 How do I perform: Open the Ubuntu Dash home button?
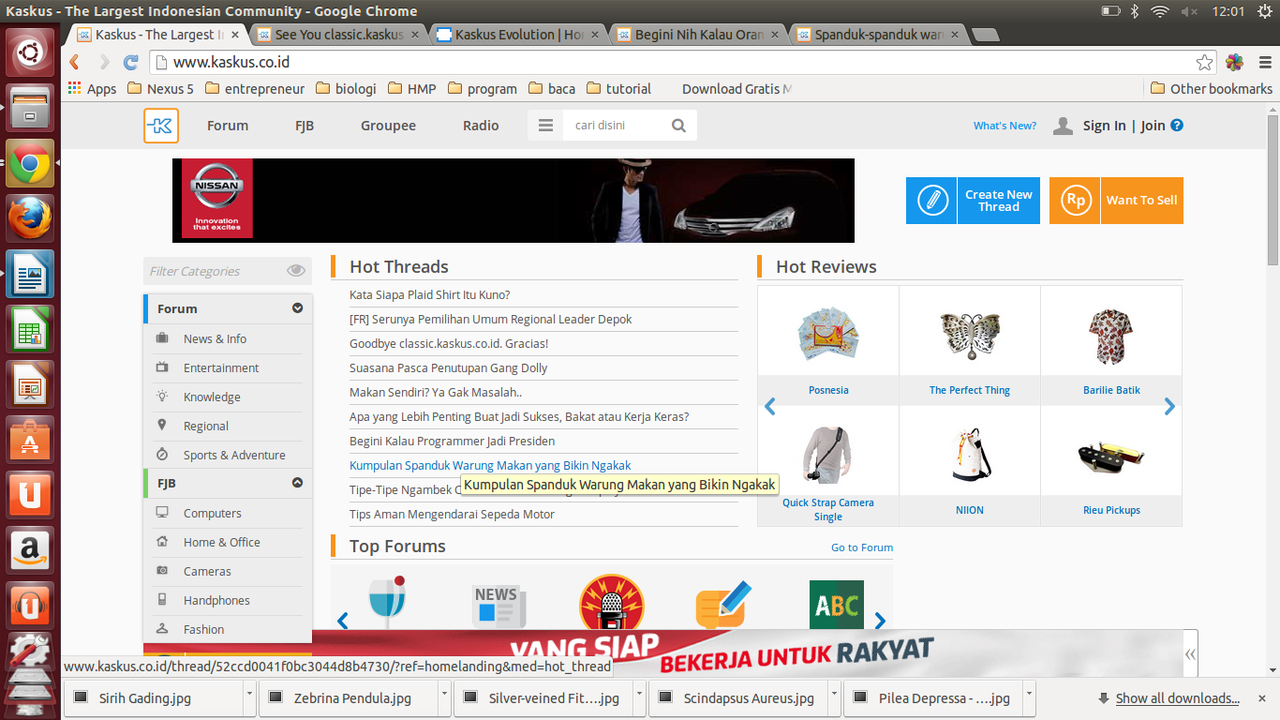pos(30,53)
